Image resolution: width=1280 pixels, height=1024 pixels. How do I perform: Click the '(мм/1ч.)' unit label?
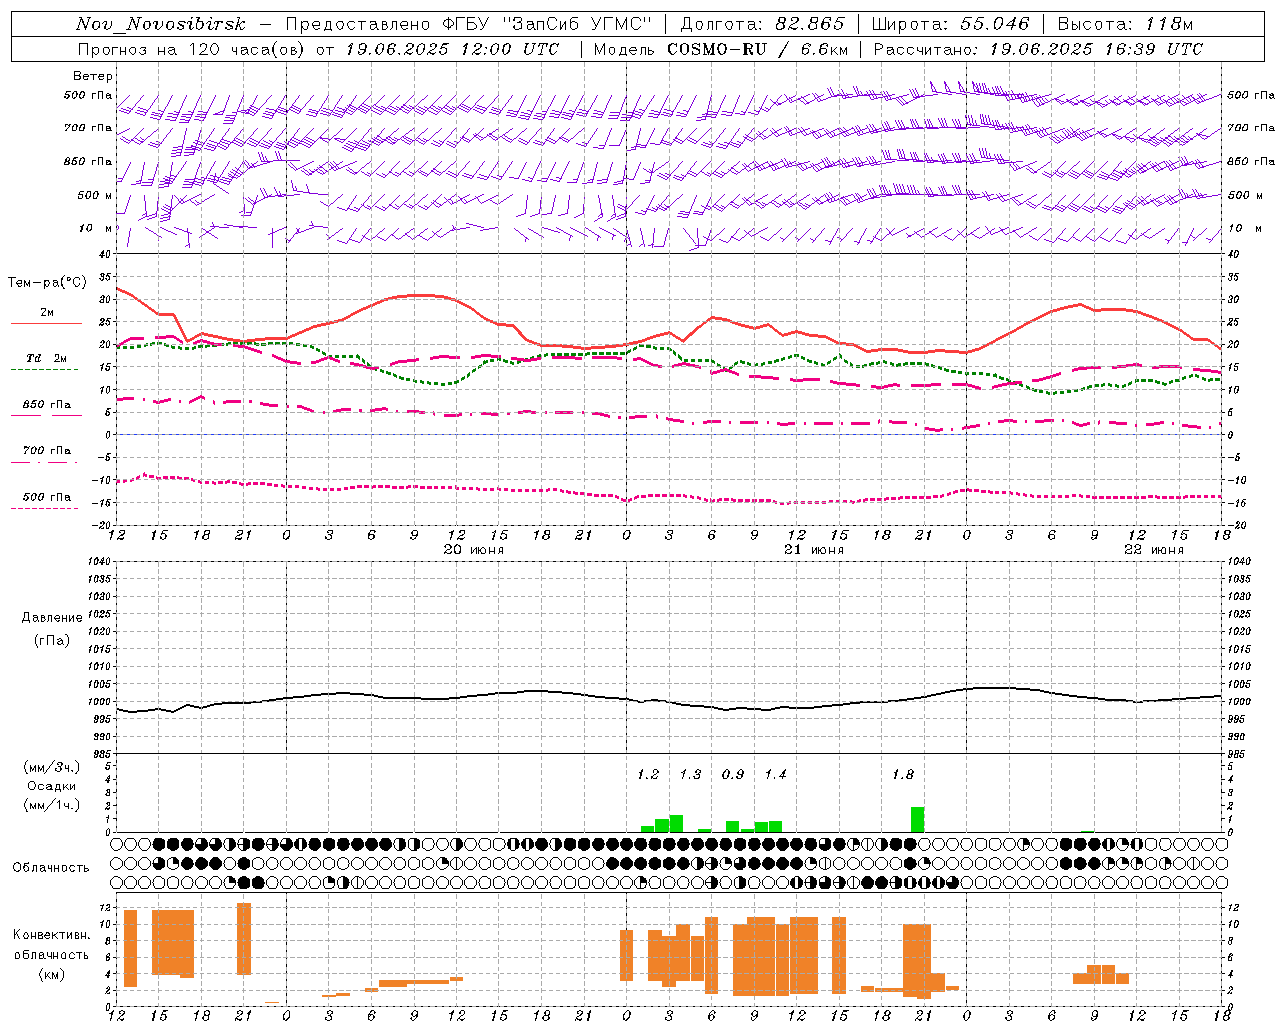[x=52, y=805]
